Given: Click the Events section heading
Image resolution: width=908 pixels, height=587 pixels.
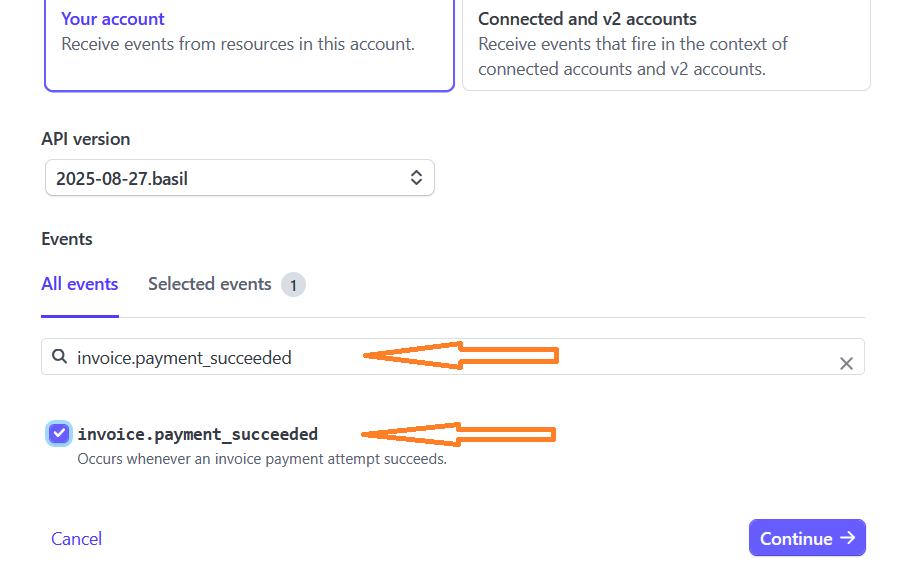Looking at the screenshot, I should pyautogui.click(x=67, y=239).
